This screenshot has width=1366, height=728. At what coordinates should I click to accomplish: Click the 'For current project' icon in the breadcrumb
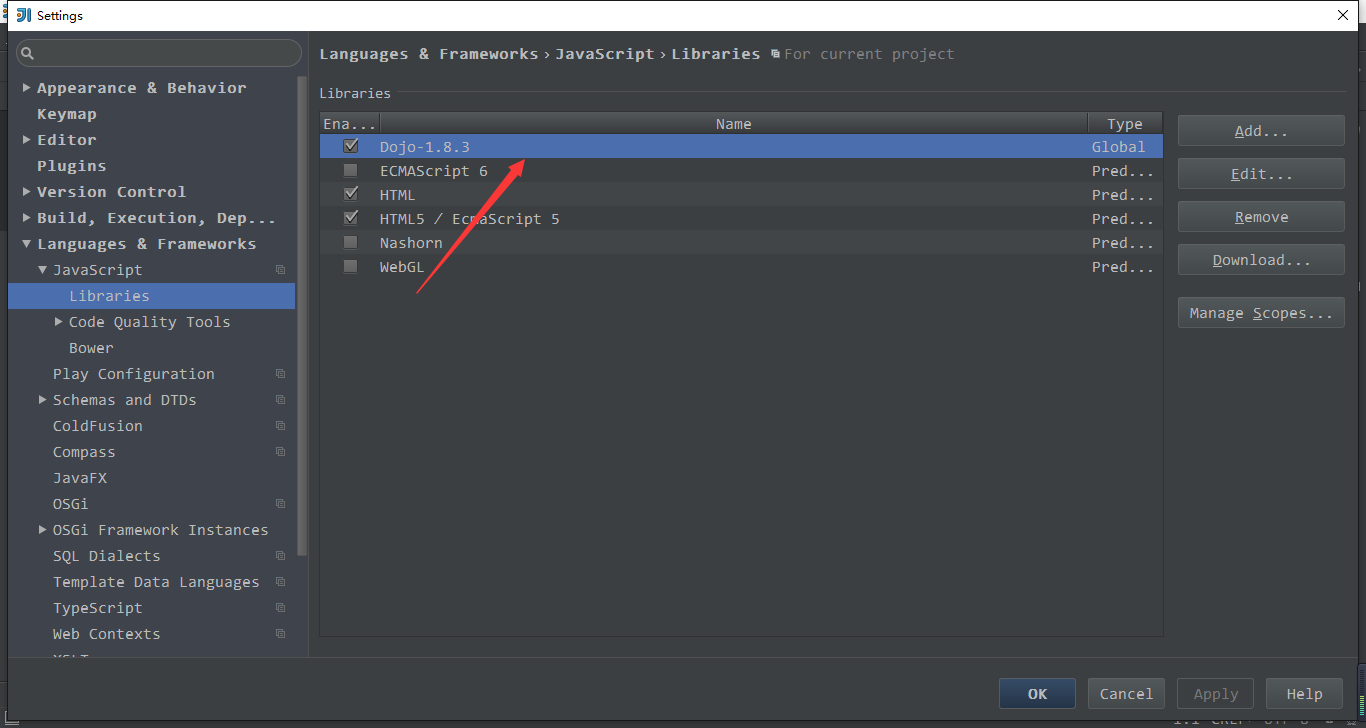pos(775,54)
